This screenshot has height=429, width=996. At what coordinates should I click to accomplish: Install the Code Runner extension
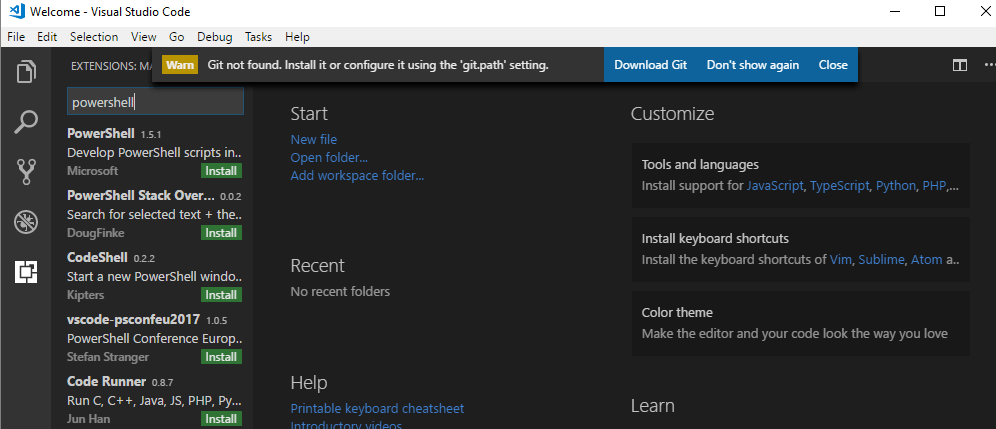pos(221,419)
